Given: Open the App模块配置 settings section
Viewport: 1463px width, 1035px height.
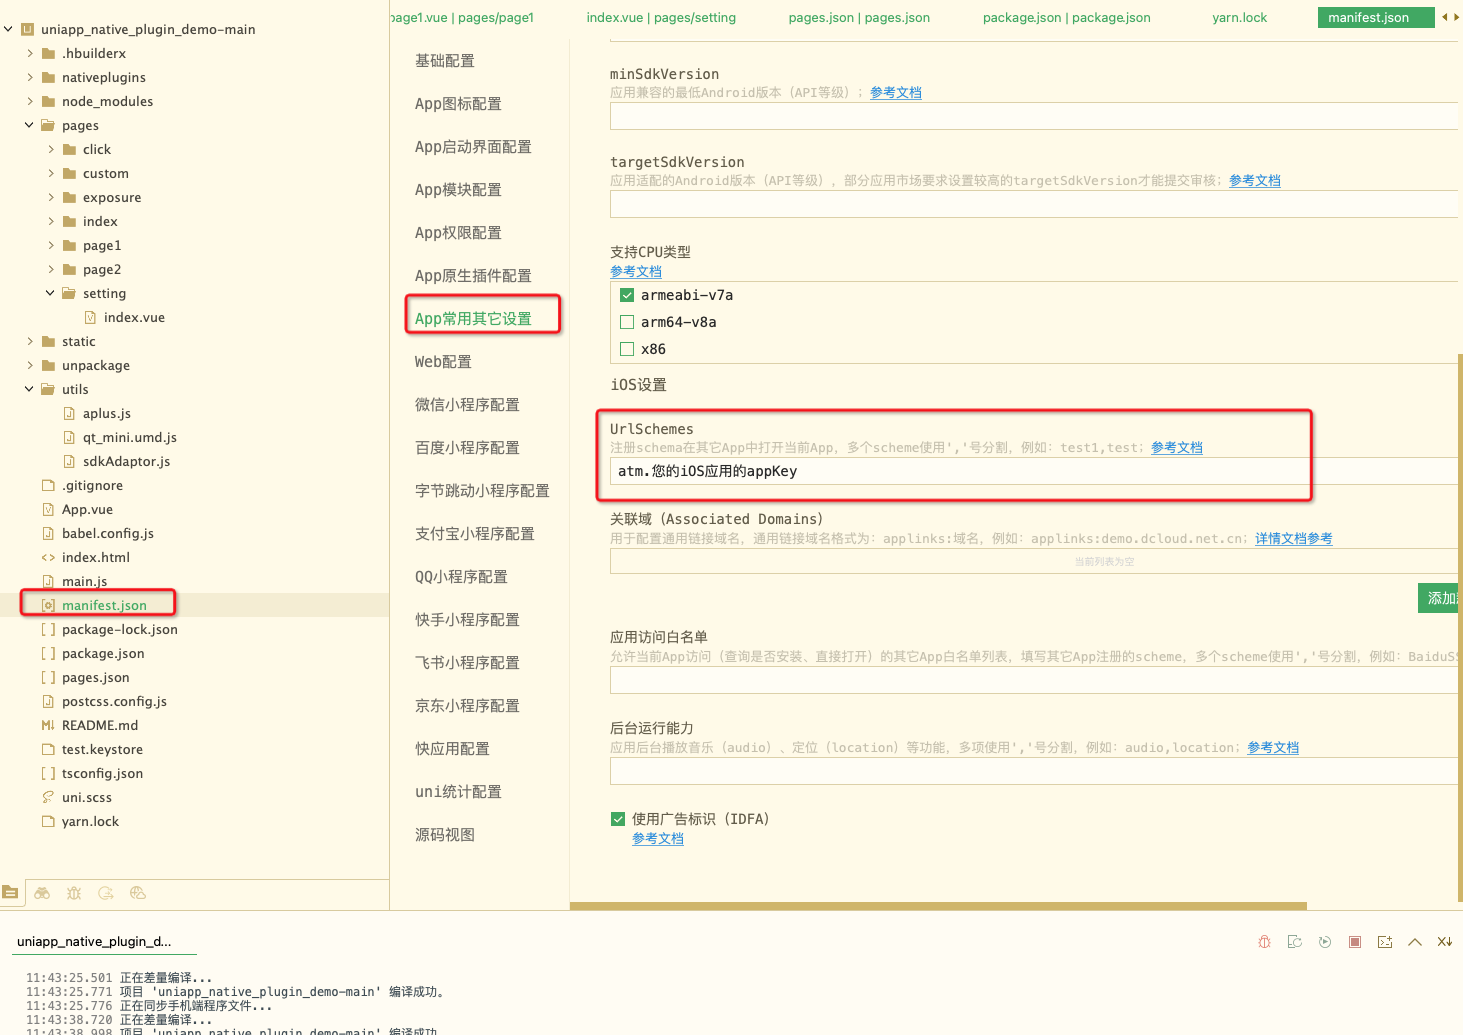Looking at the screenshot, I should pyautogui.click(x=458, y=190).
